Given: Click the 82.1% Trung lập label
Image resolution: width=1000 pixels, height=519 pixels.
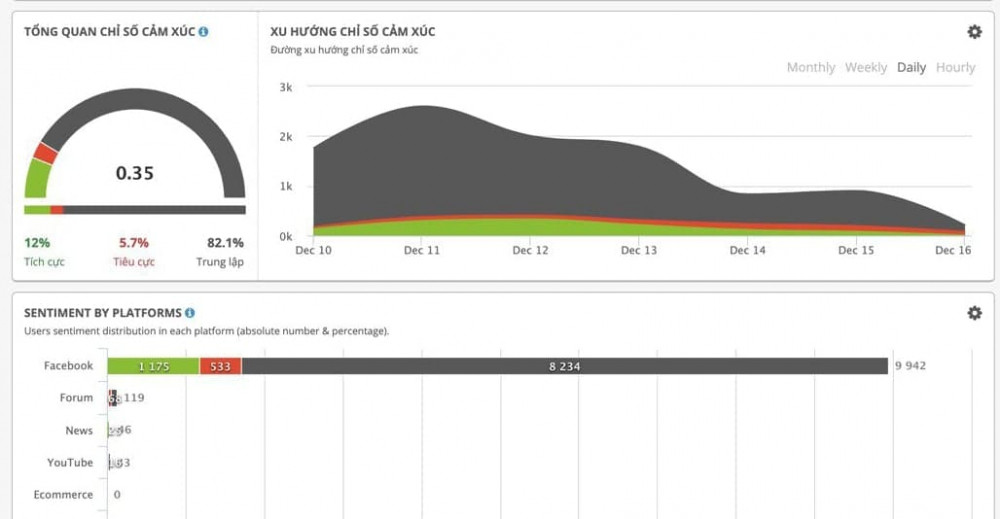Looking at the screenshot, I should click(x=225, y=243).
